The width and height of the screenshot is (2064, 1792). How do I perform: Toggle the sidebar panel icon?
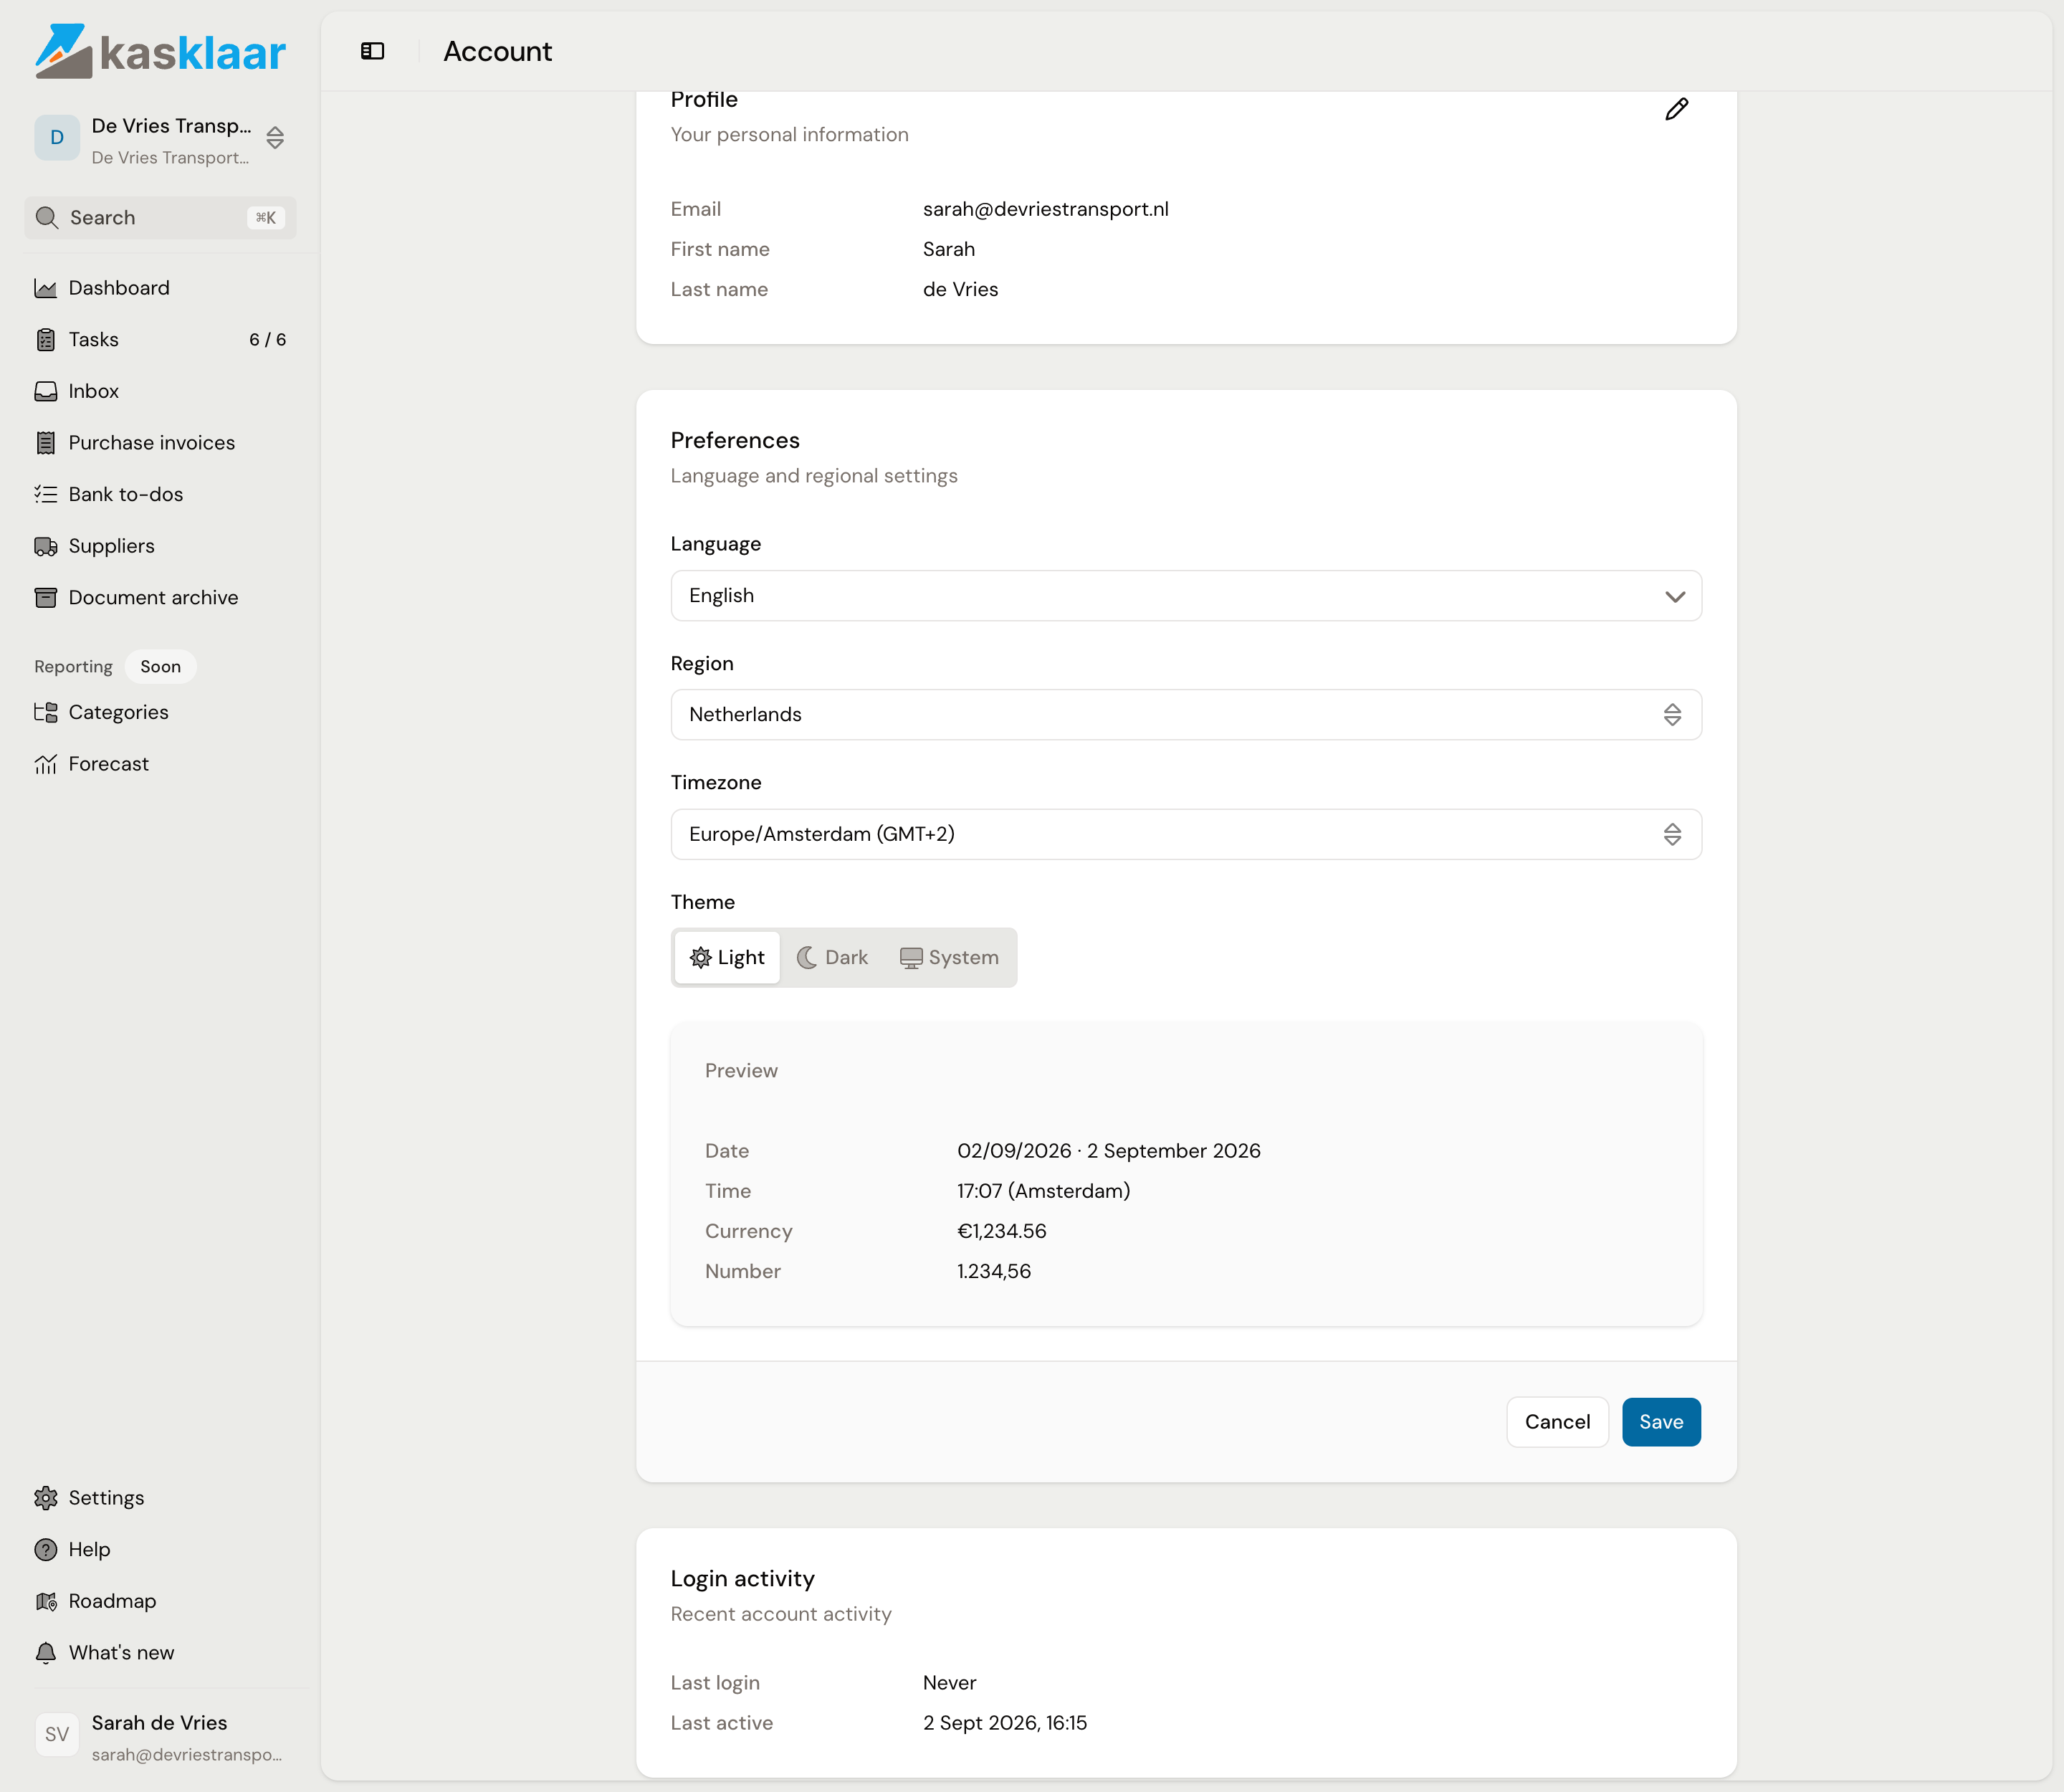click(372, 51)
